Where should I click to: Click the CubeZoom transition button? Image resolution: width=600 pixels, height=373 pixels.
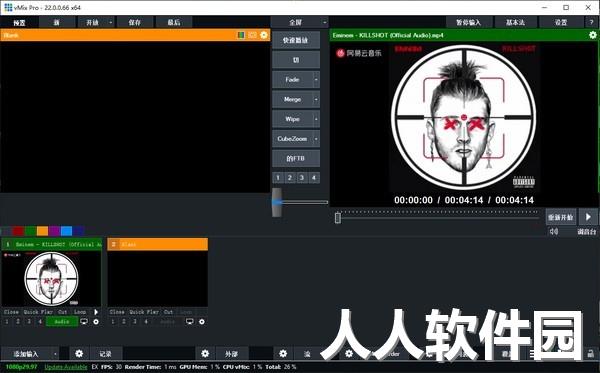tap(292, 139)
